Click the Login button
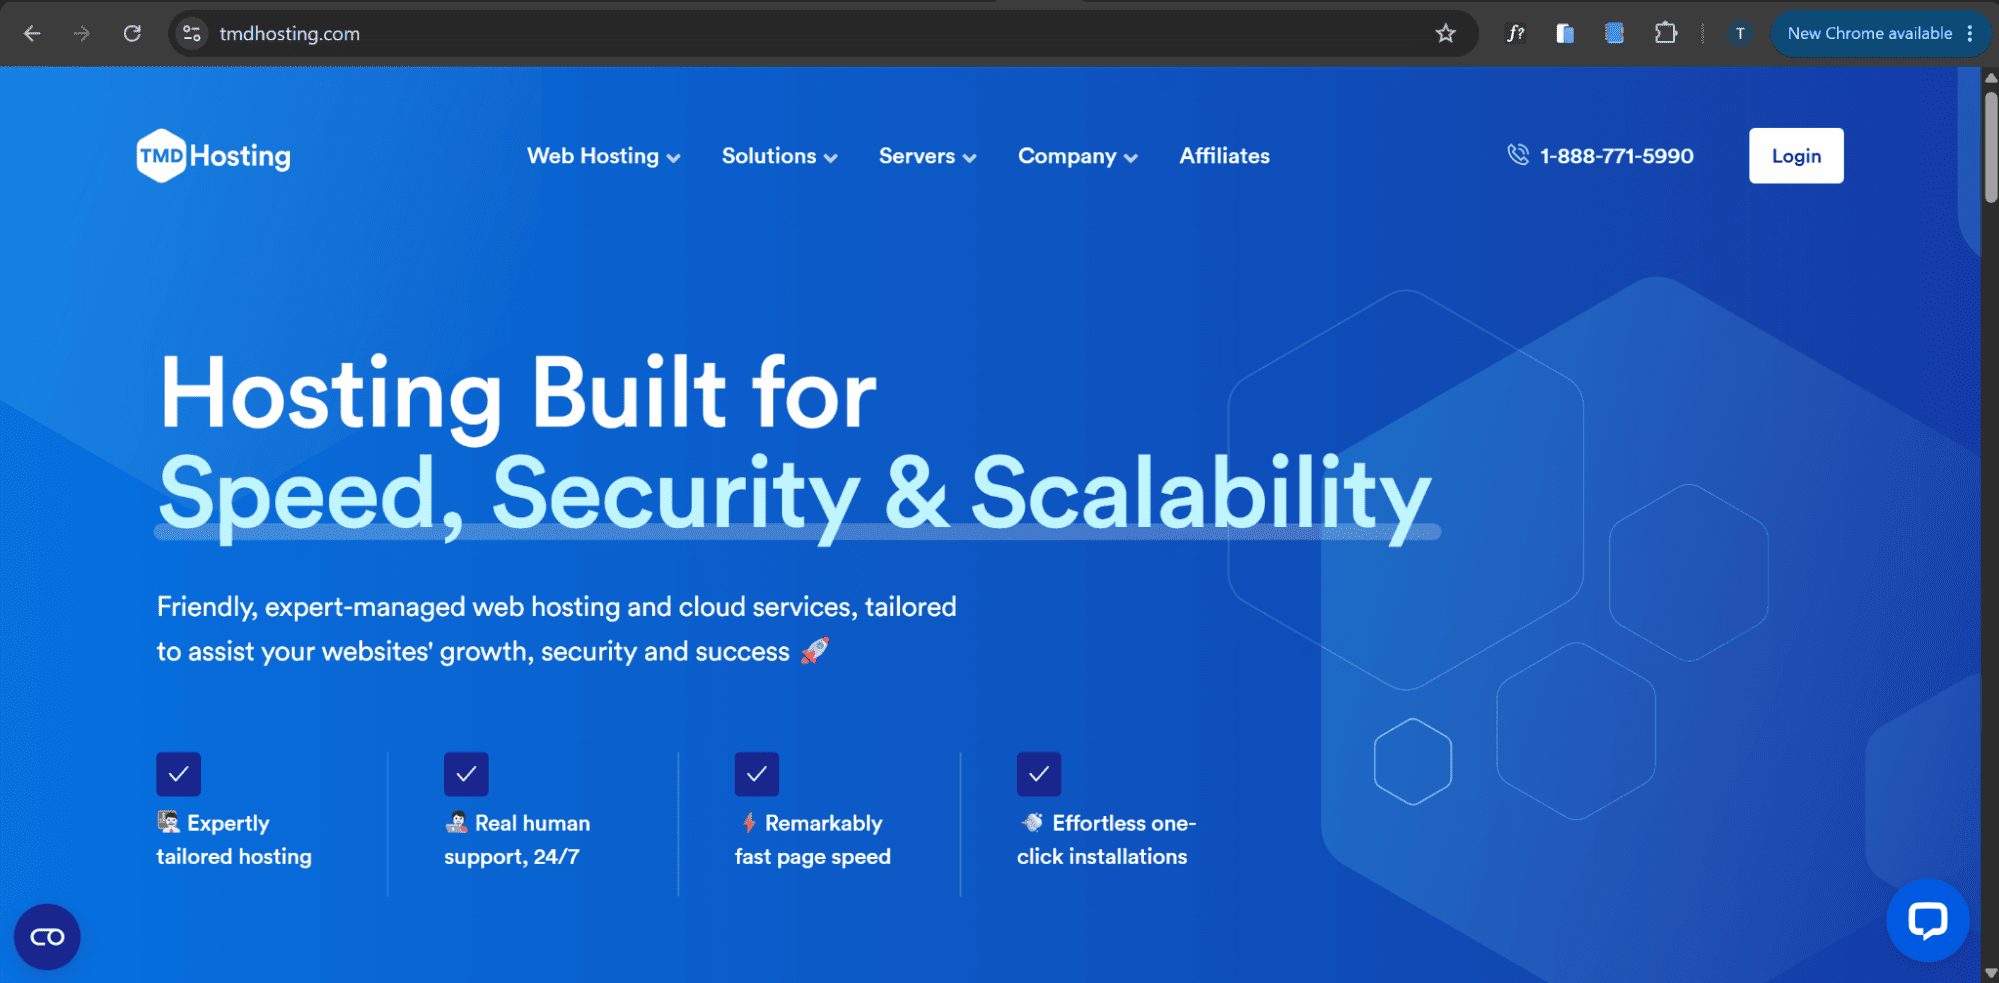 (1796, 156)
